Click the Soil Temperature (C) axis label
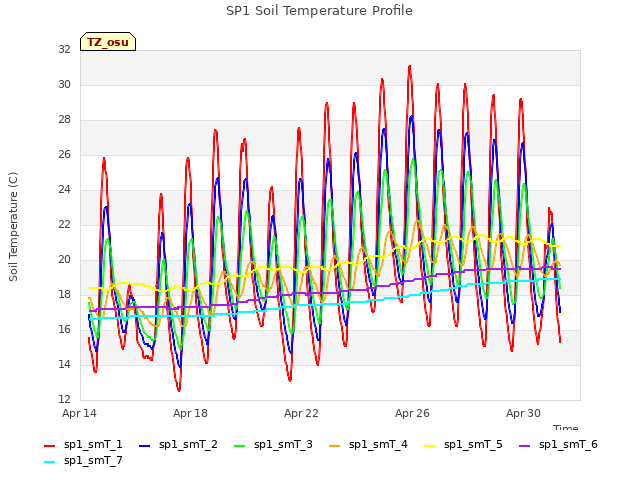The image size is (640, 480). [x=13, y=227]
